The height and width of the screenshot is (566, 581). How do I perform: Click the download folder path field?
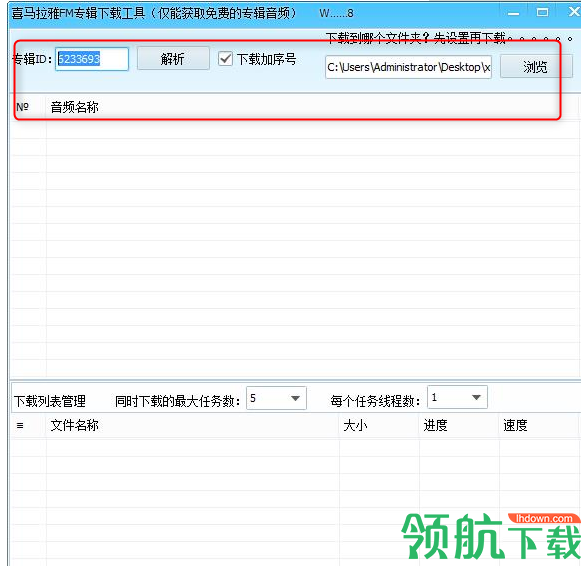[408, 67]
